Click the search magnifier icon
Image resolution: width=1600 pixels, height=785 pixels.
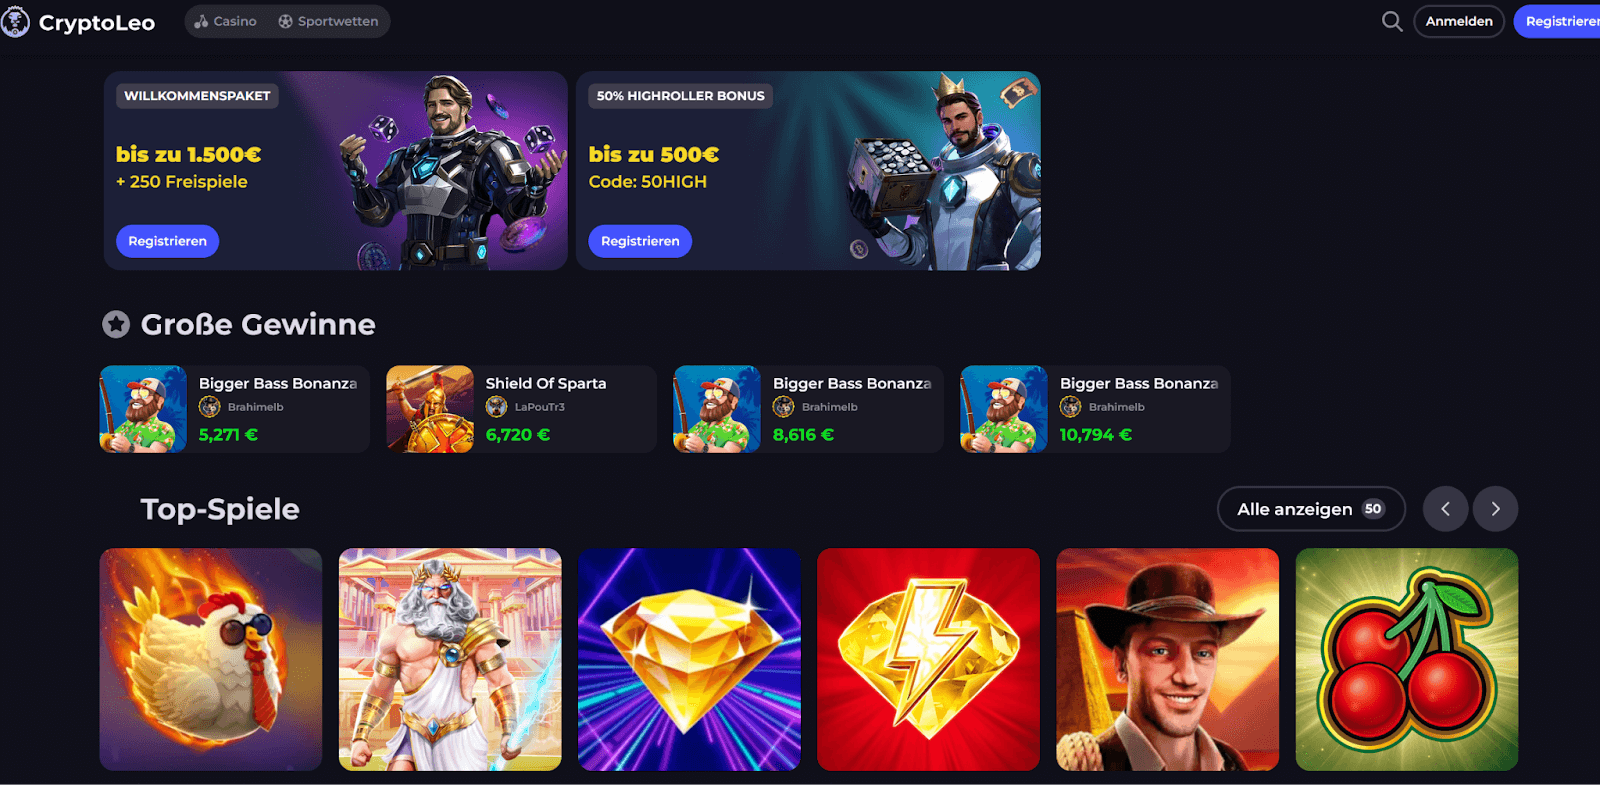1392,21
